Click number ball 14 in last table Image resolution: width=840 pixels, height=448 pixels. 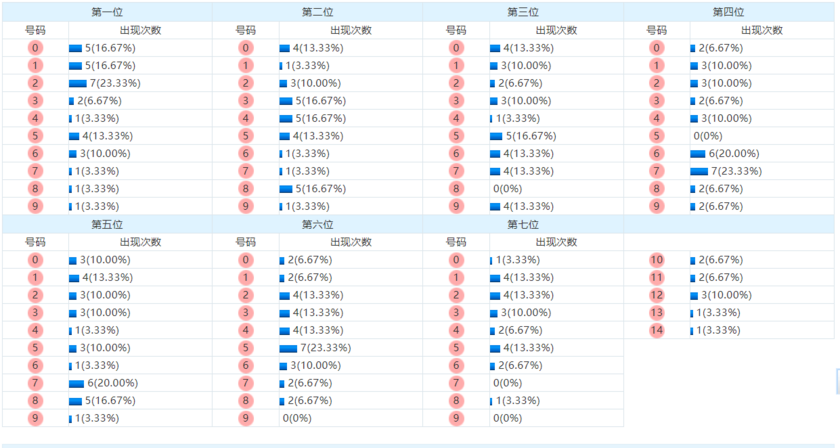pos(657,330)
